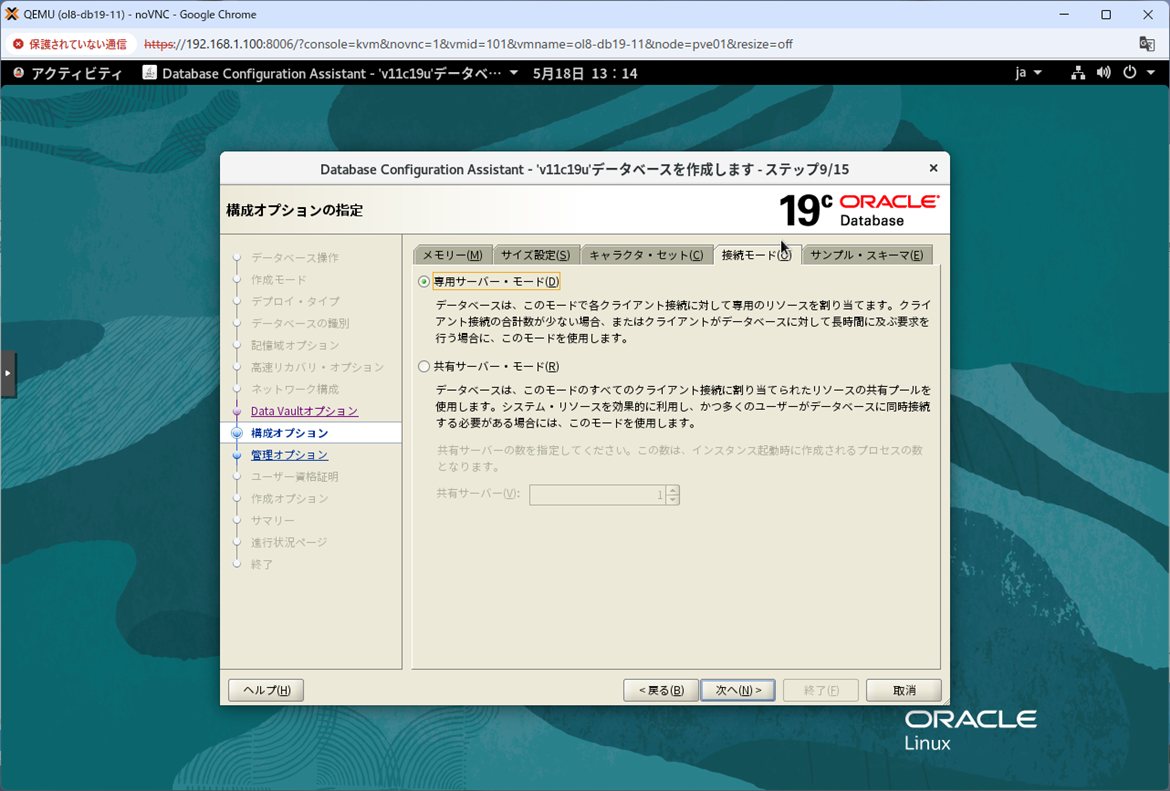Open the date and time clock menu
Viewport: 1170px width, 791px height.
pyautogui.click(x=585, y=73)
